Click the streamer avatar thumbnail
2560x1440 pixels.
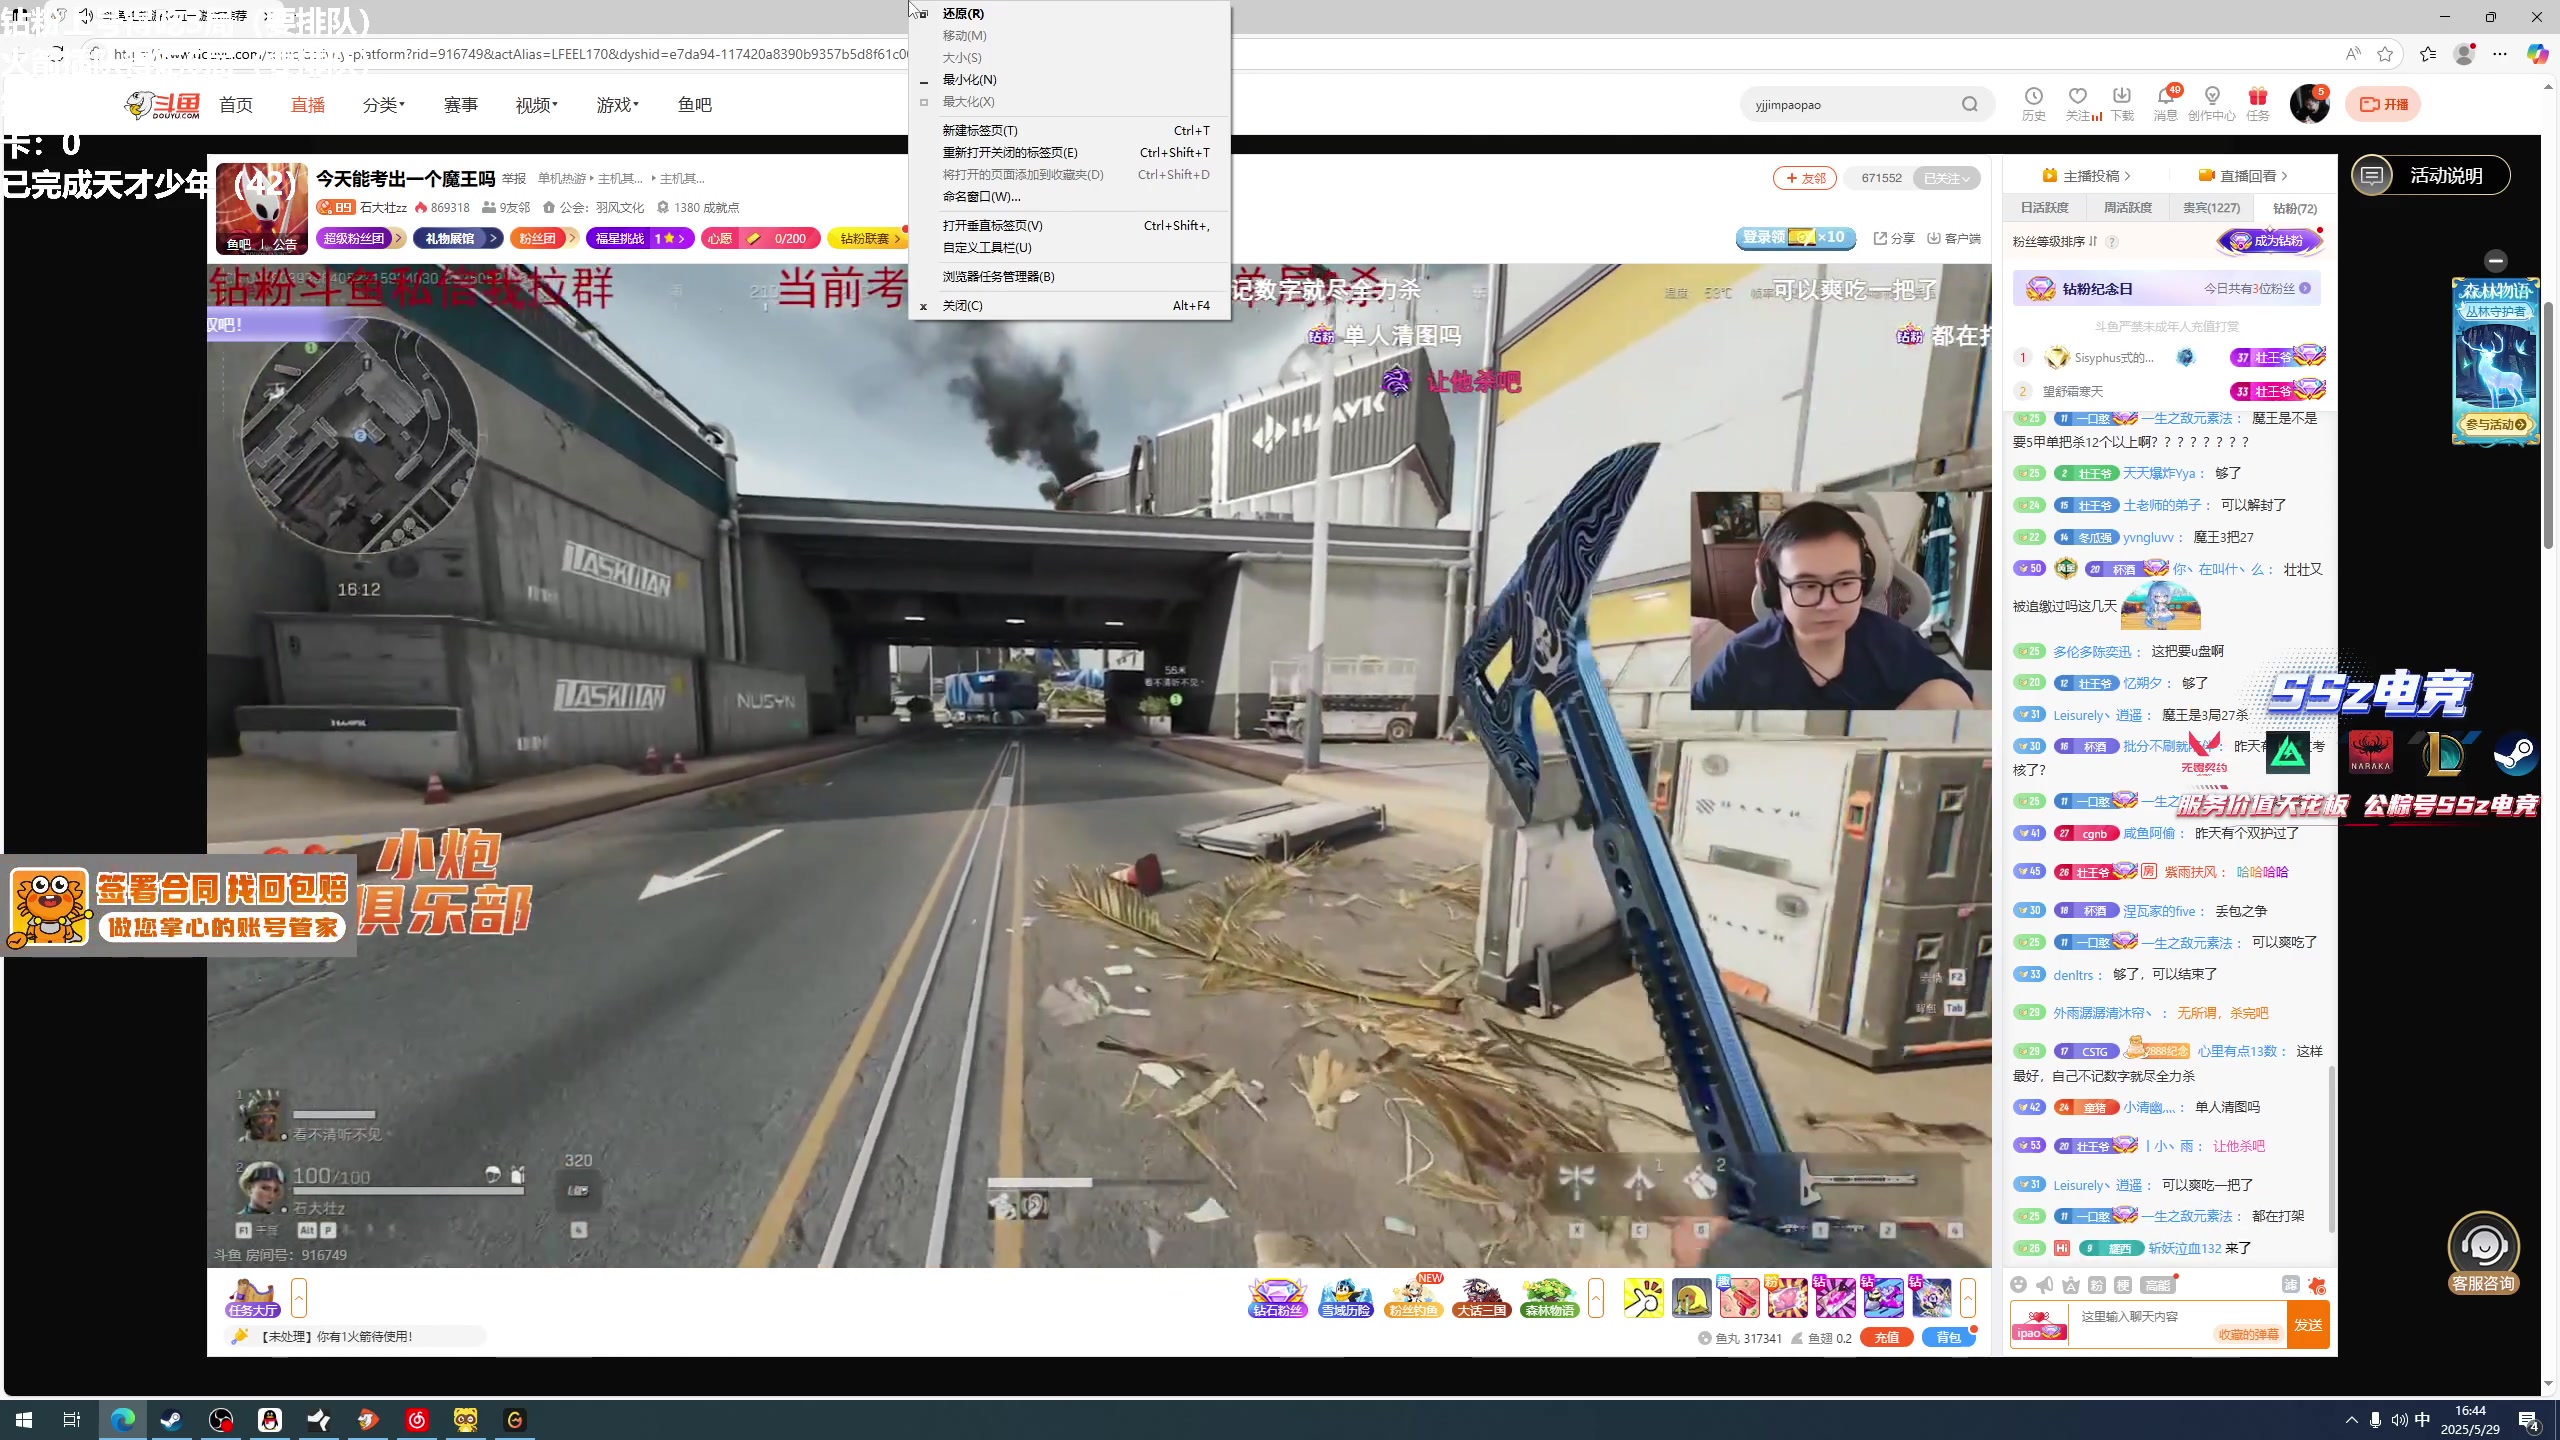pyautogui.click(x=262, y=209)
